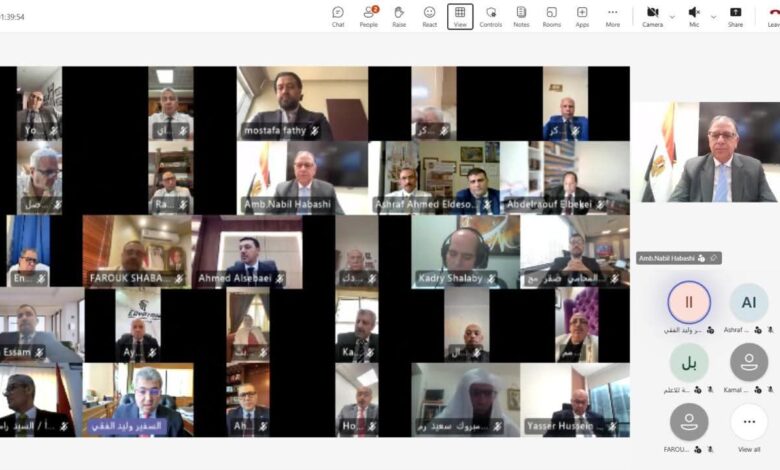The height and width of the screenshot is (470, 780).
Task: Expand the Camera options dropdown arrow
Action: 672,16
